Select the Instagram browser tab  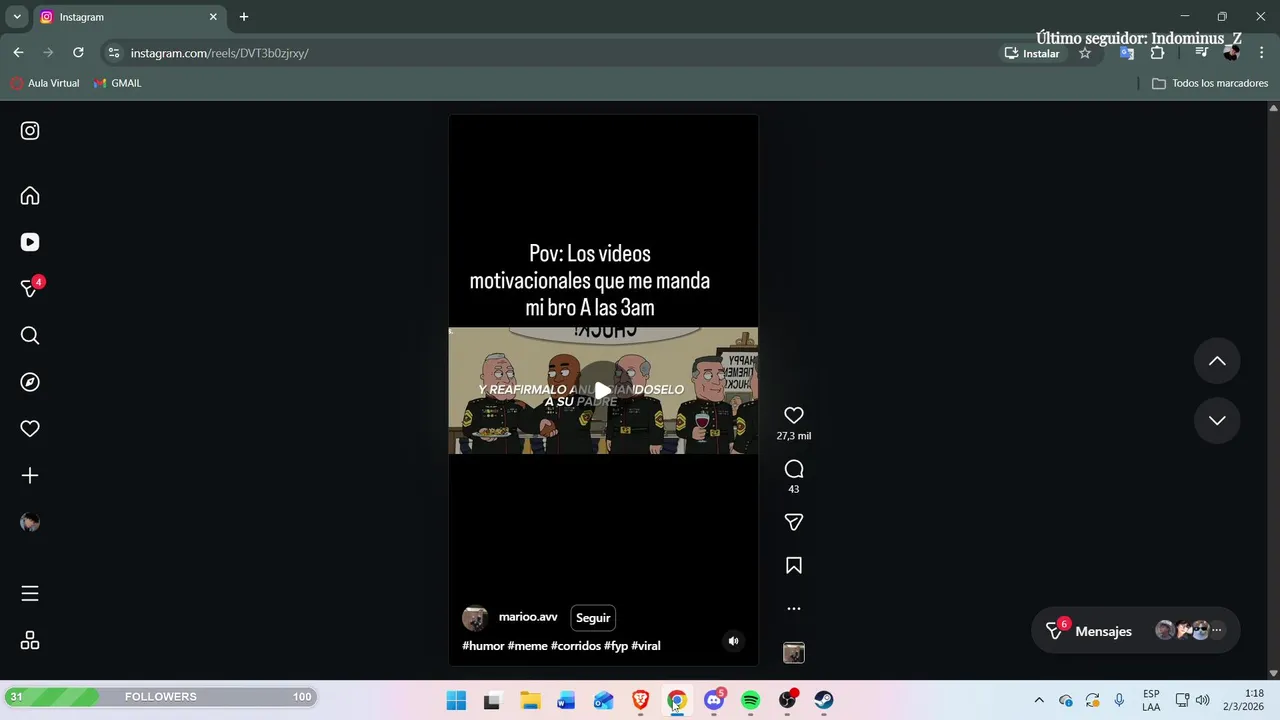tap(128, 17)
